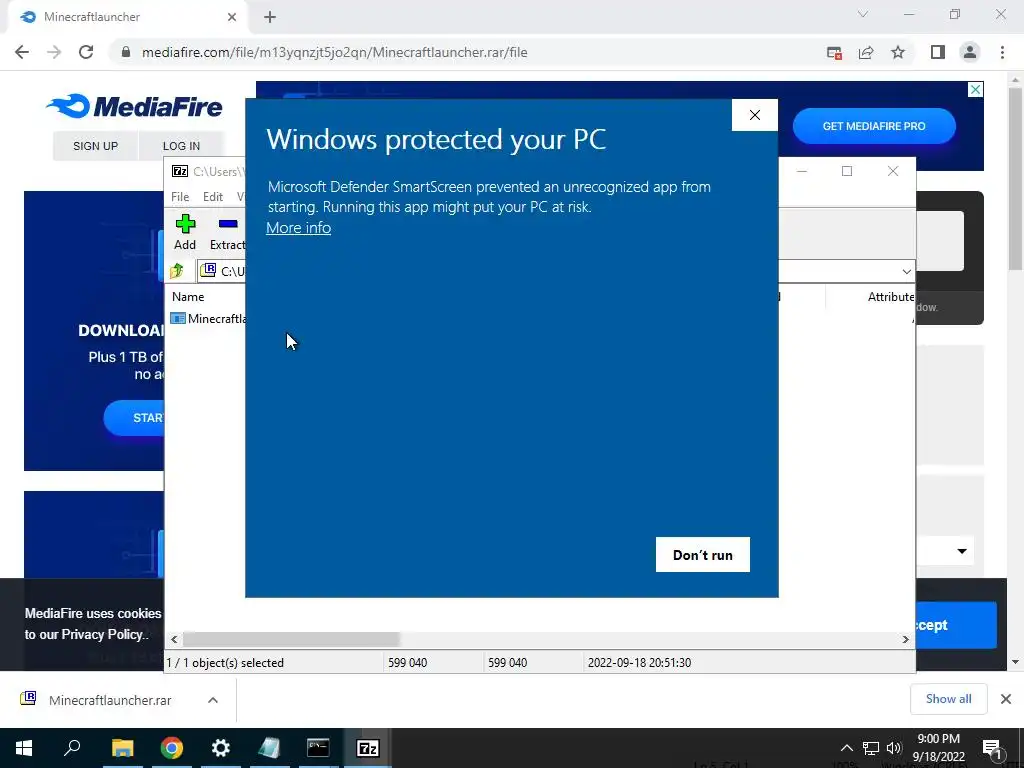Expand the Minecraftlauncher.rar download options chevron
Viewport: 1024px width, 768px height.
(212, 700)
